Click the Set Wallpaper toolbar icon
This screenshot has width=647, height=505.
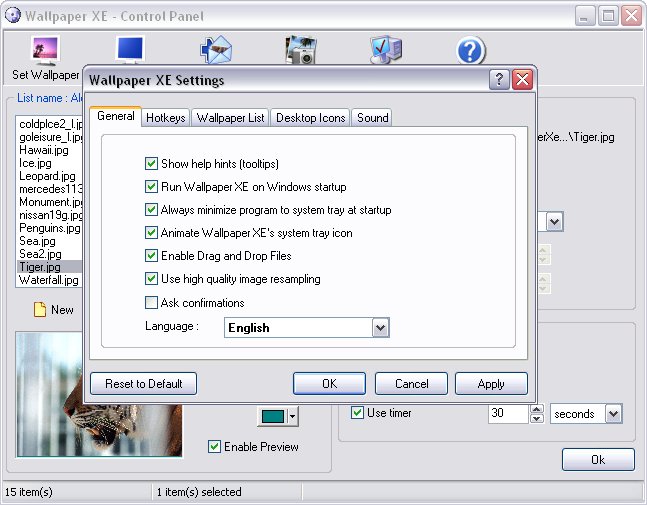(45, 50)
